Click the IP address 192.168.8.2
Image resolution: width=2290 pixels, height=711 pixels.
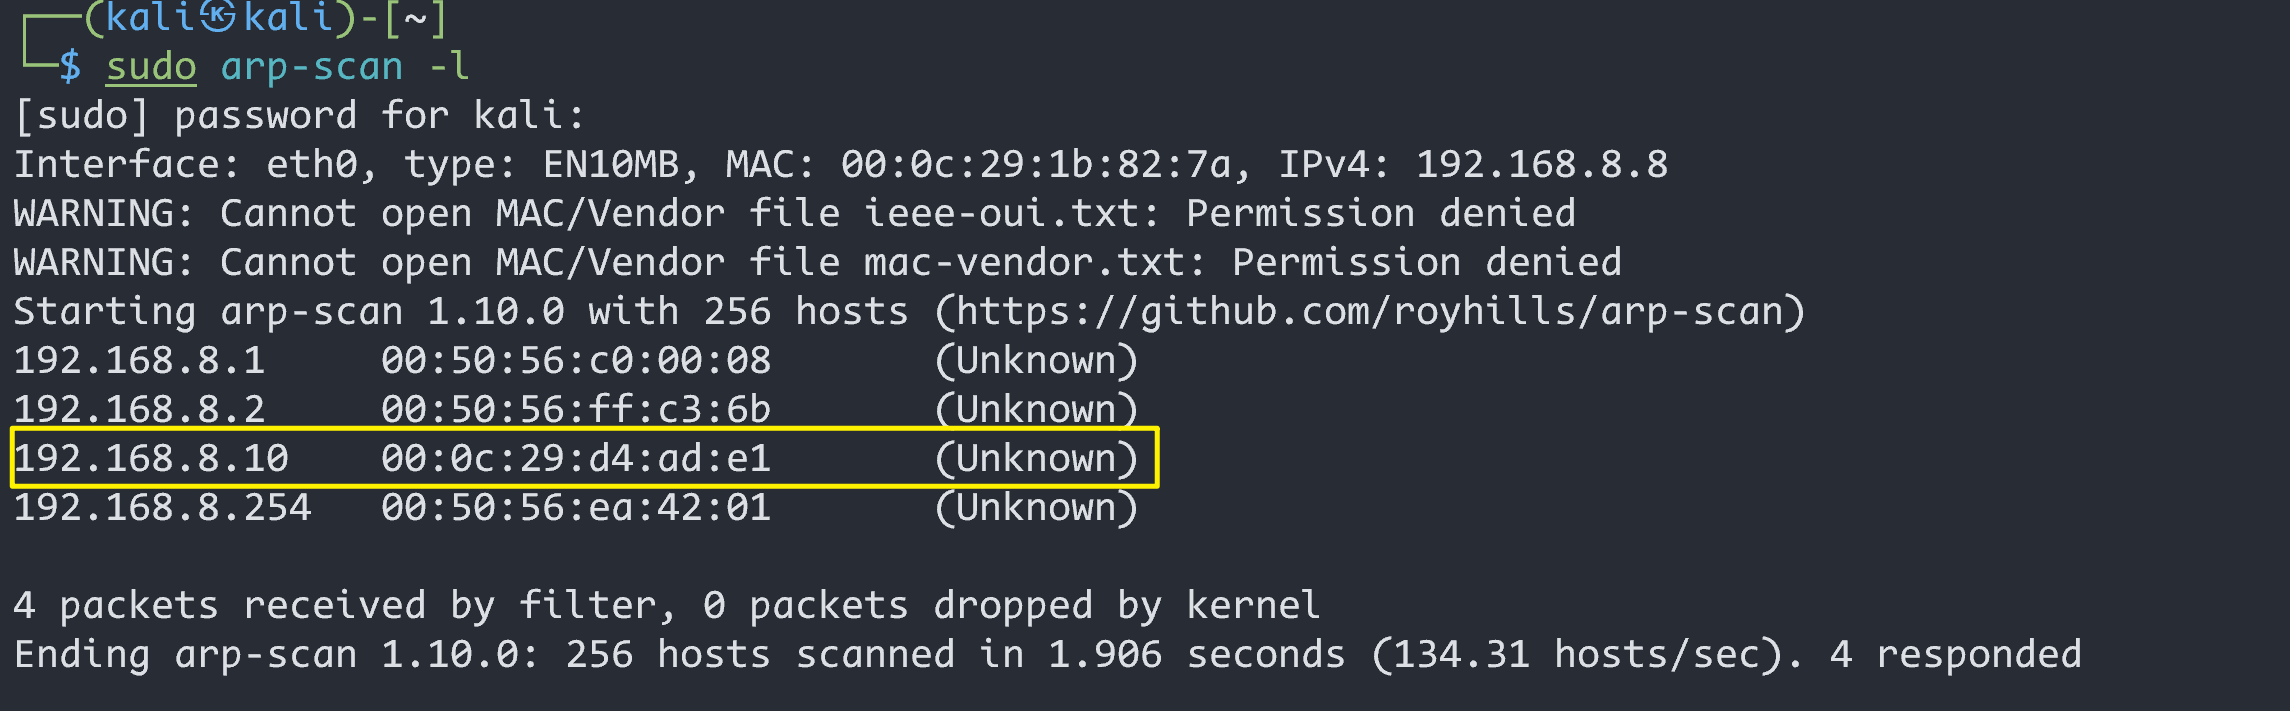(139, 410)
